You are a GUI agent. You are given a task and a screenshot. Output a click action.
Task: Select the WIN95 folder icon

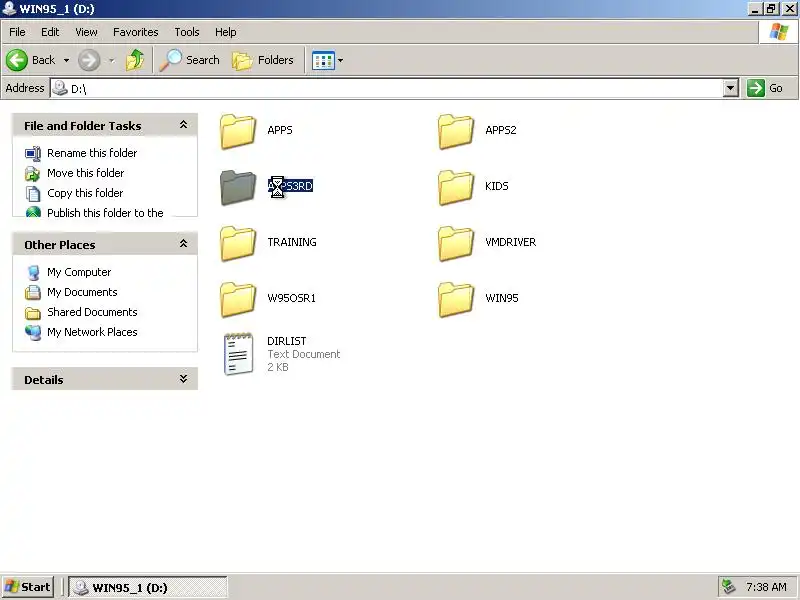coord(456,299)
